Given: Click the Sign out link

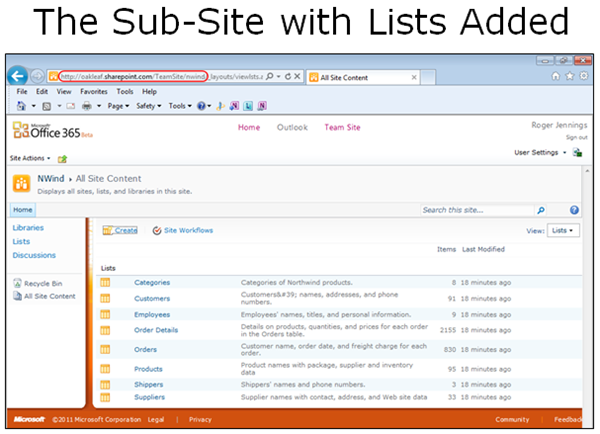Looking at the screenshot, I should 577,137.
